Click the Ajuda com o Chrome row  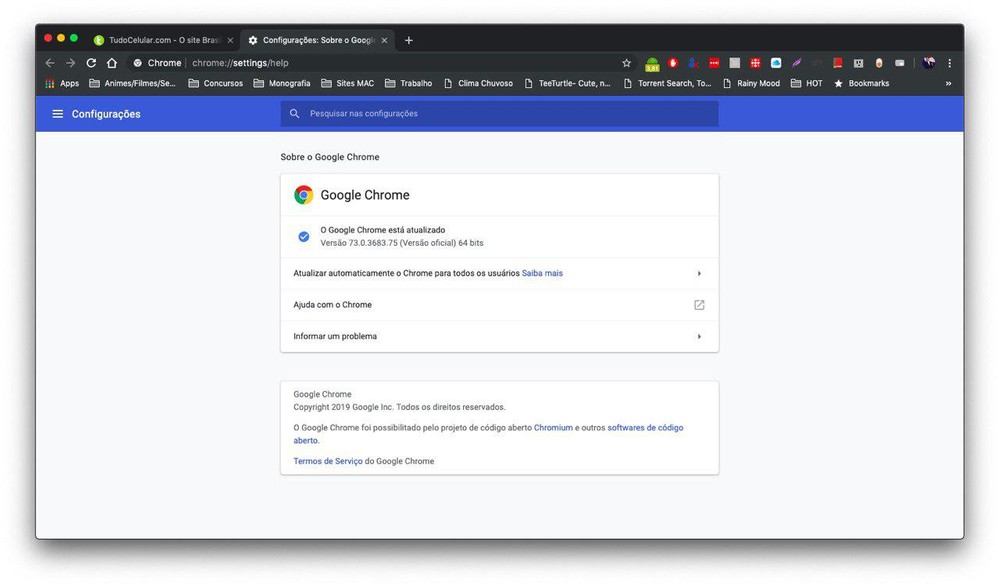tap(499, 304)
